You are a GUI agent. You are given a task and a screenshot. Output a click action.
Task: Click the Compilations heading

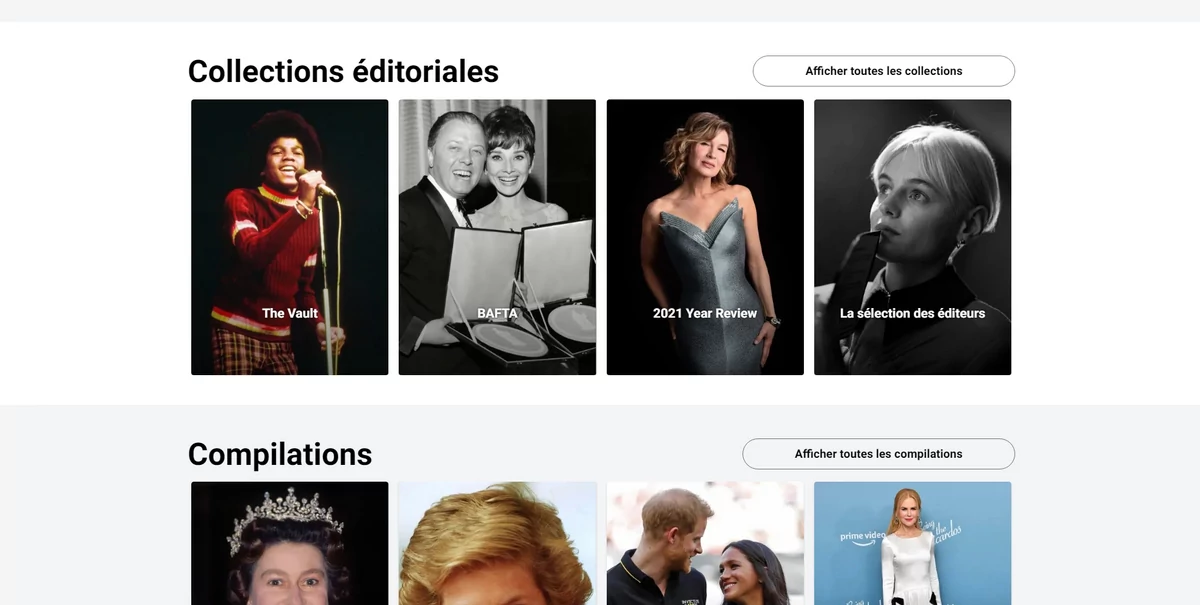coord(280,454)
